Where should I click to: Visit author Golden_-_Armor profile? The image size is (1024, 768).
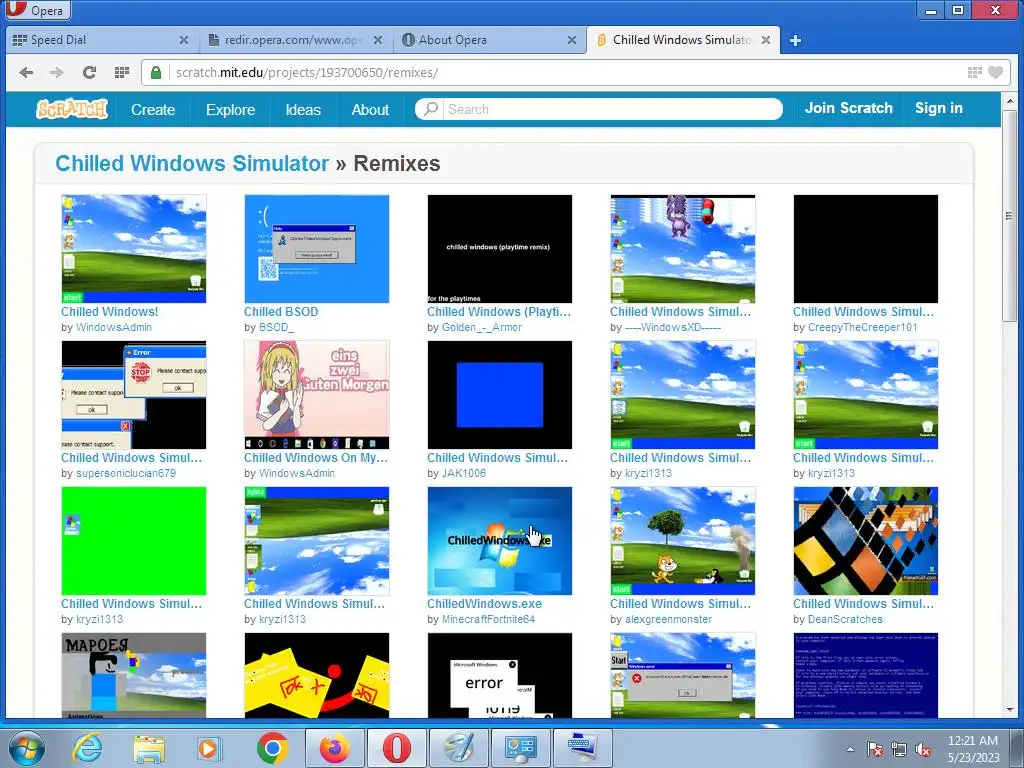(x=482, y=327)
